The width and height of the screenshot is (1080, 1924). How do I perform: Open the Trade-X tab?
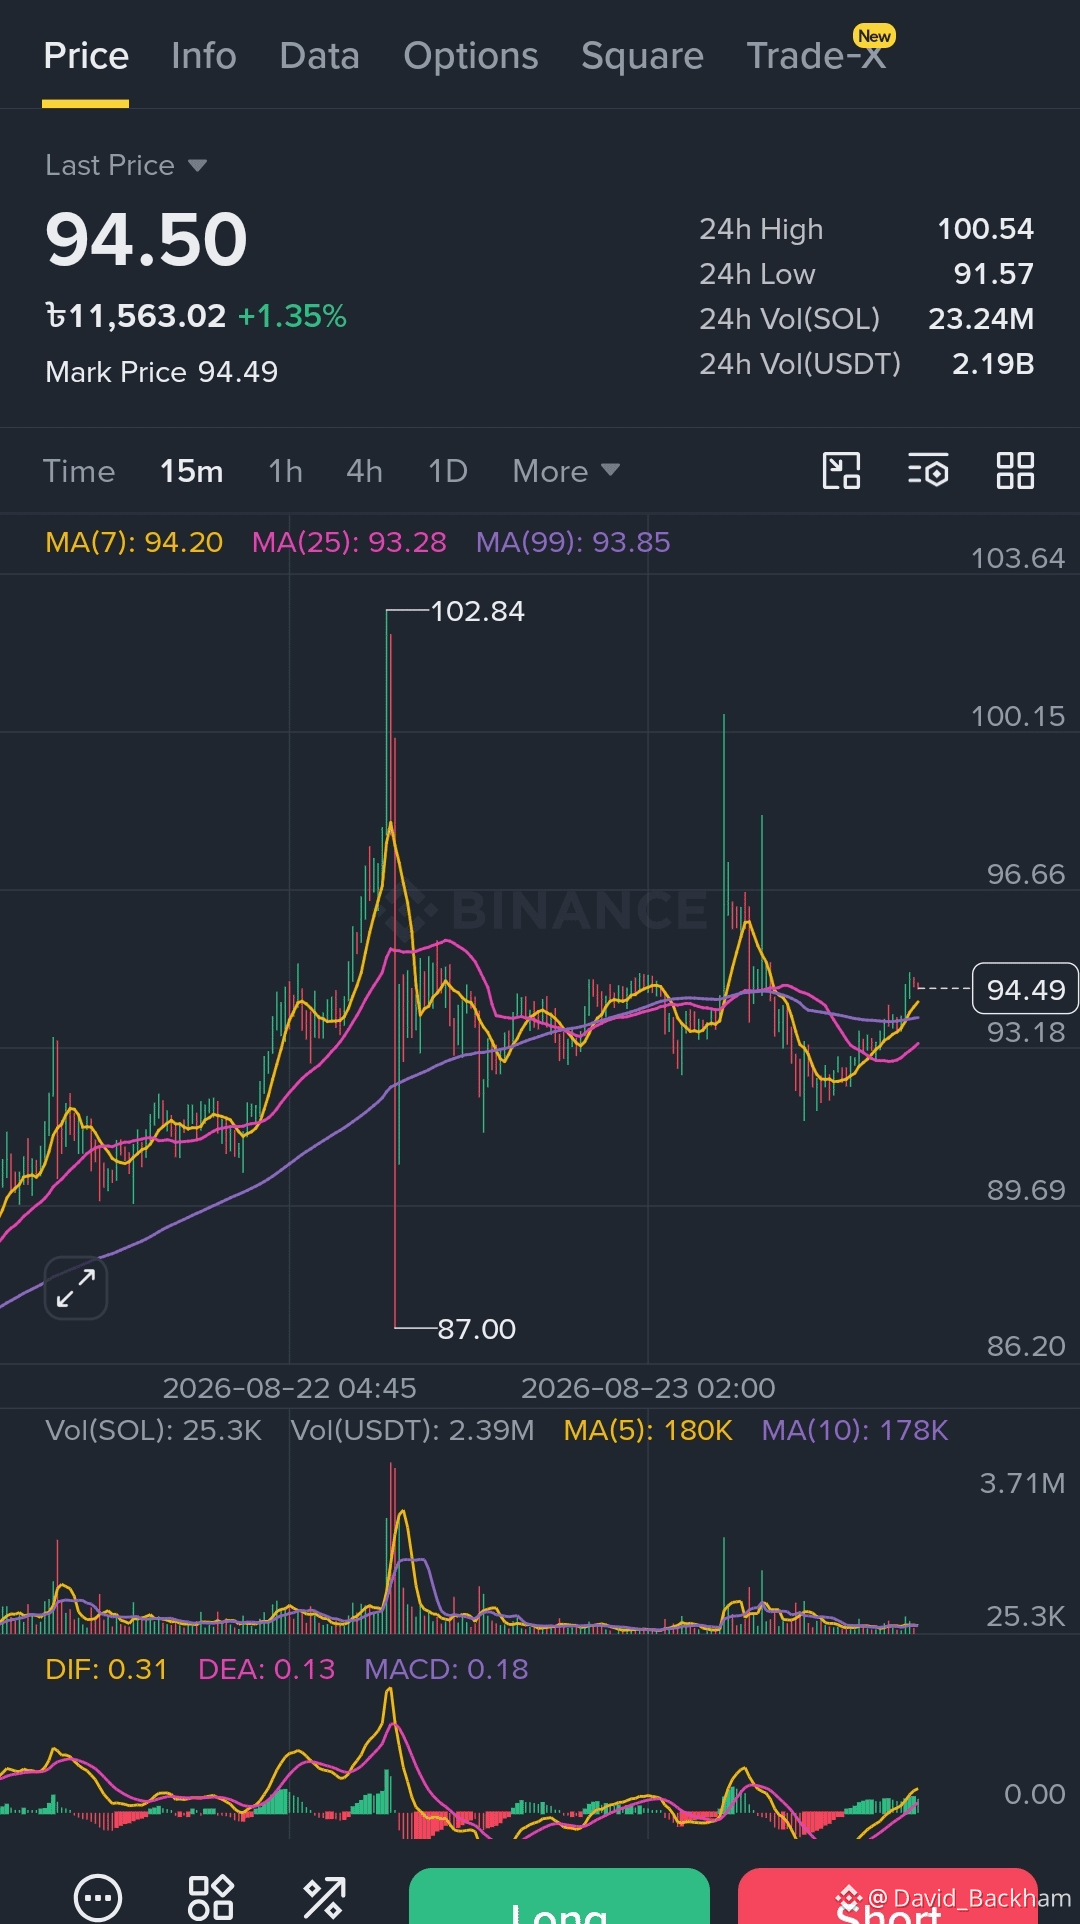pos(816,56)
